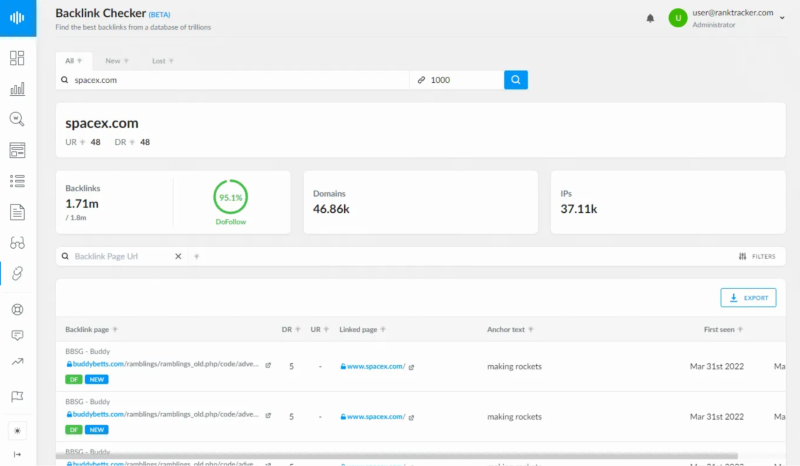This screenshot has width=800, height=466.
Task: Sort by the First seen column header
Action: 723,330
